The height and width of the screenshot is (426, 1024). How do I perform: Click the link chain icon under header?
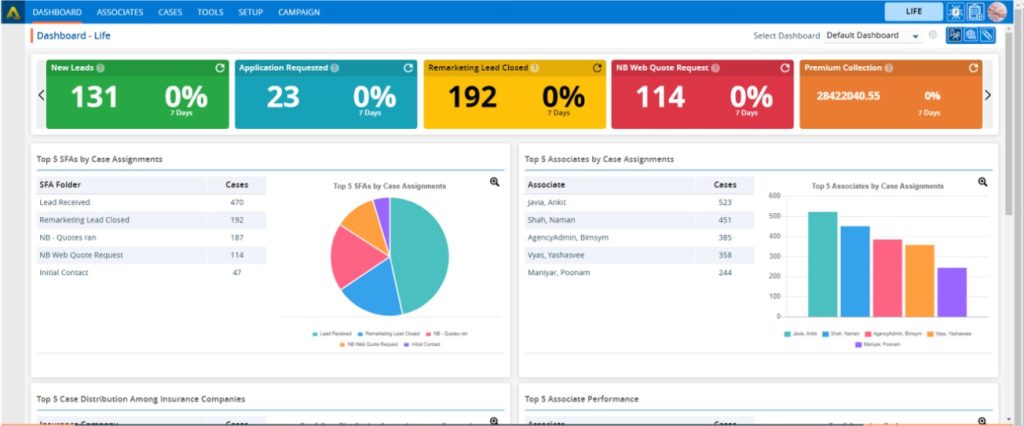(x=987, y=35)
